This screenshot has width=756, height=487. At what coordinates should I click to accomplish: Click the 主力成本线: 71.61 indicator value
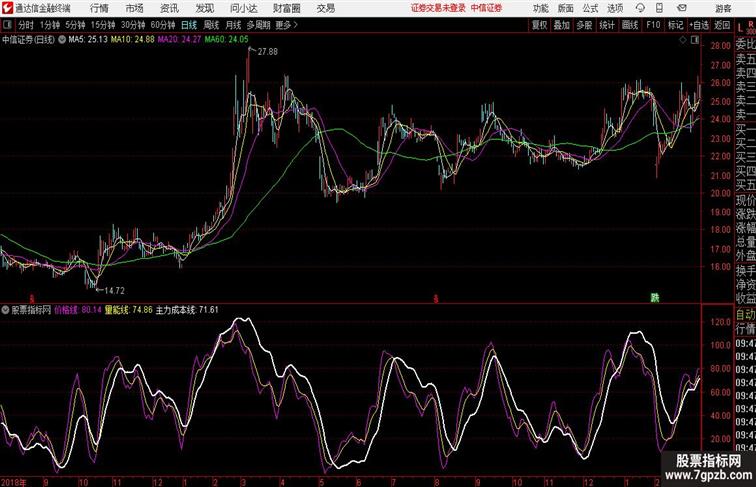coord(187,310)
